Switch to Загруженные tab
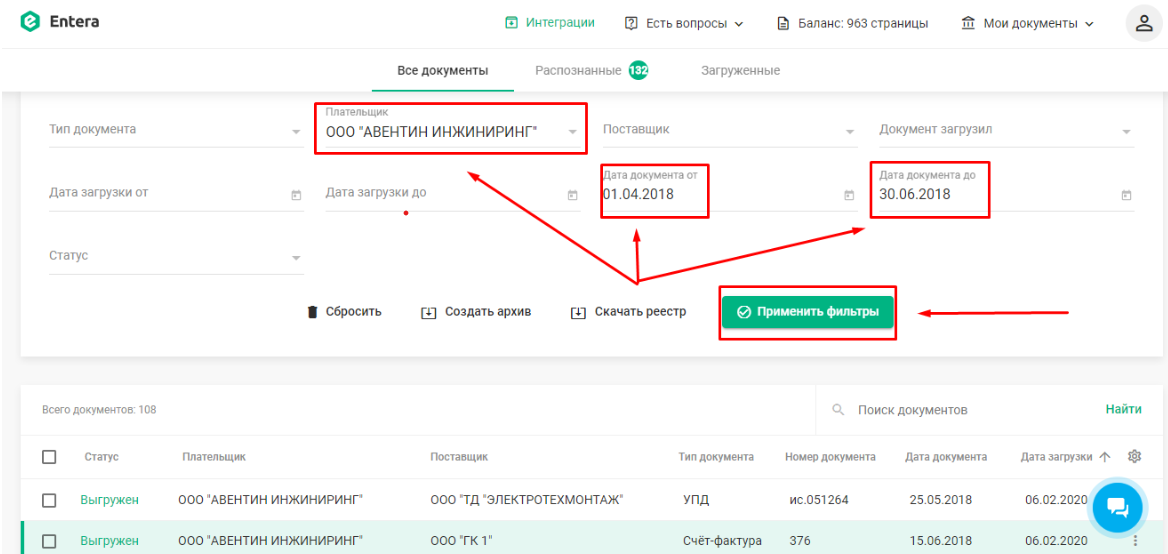This screenshot has height=554, width=1168. coord(740,71)
